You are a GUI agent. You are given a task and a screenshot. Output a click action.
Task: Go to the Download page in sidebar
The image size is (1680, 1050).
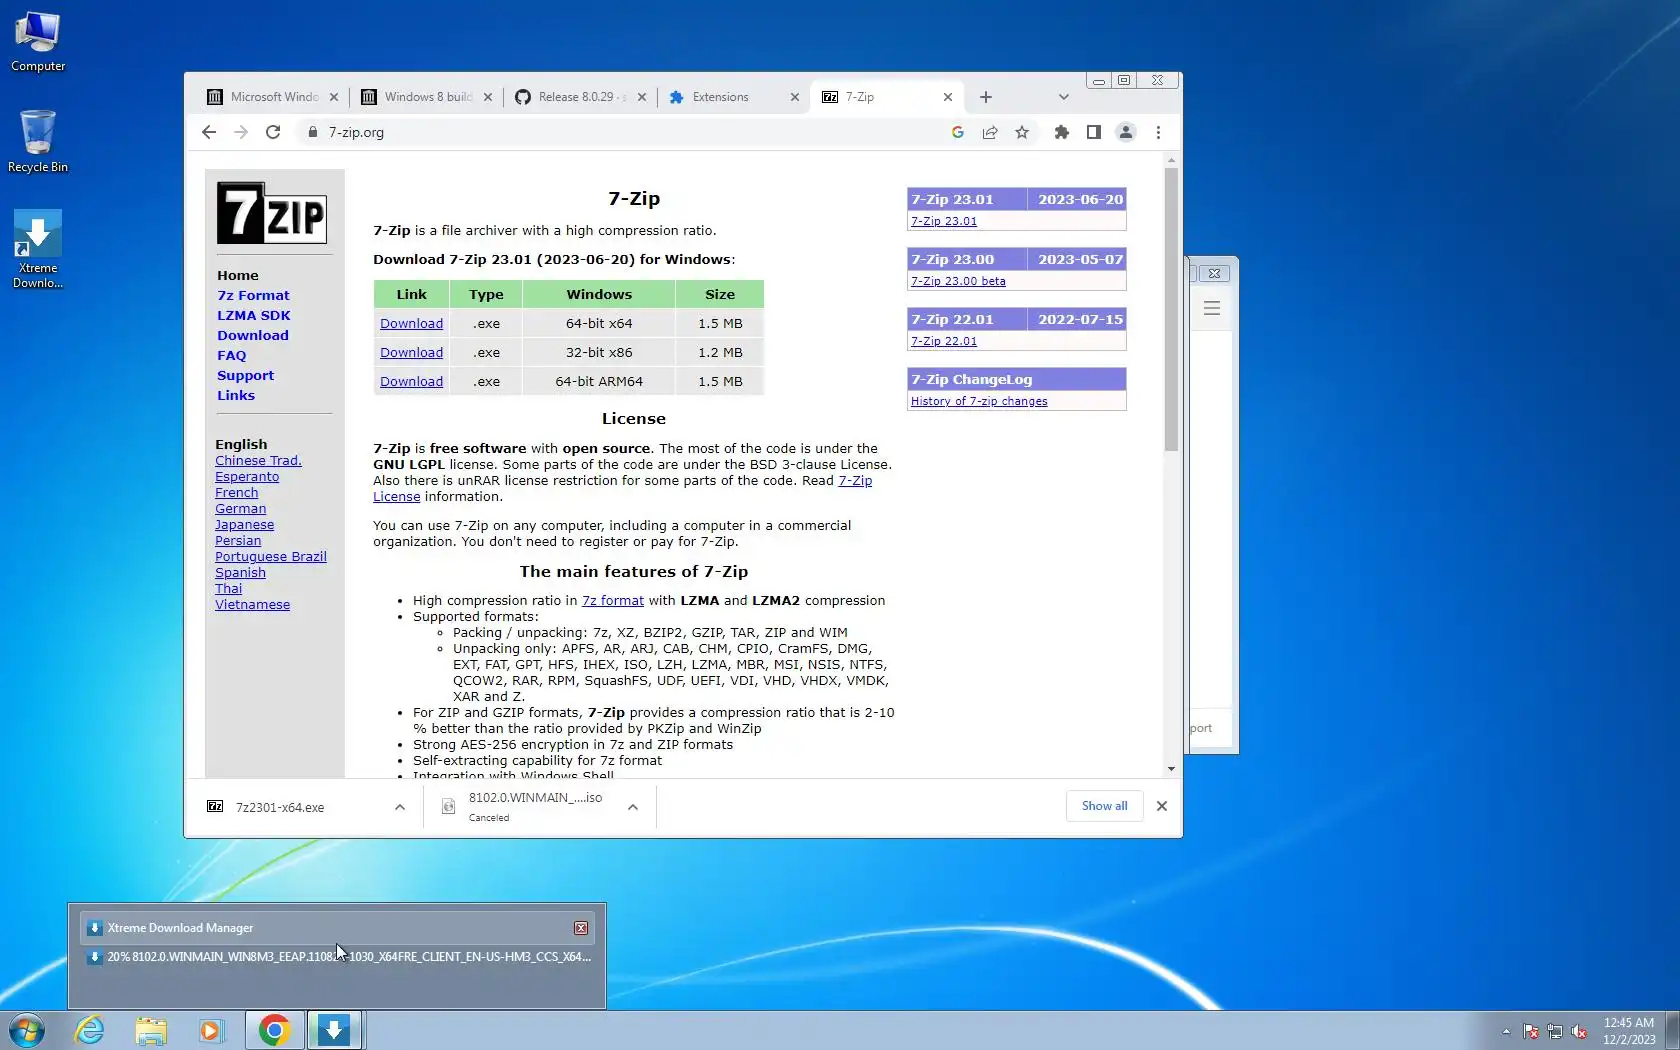coord(253,336)
